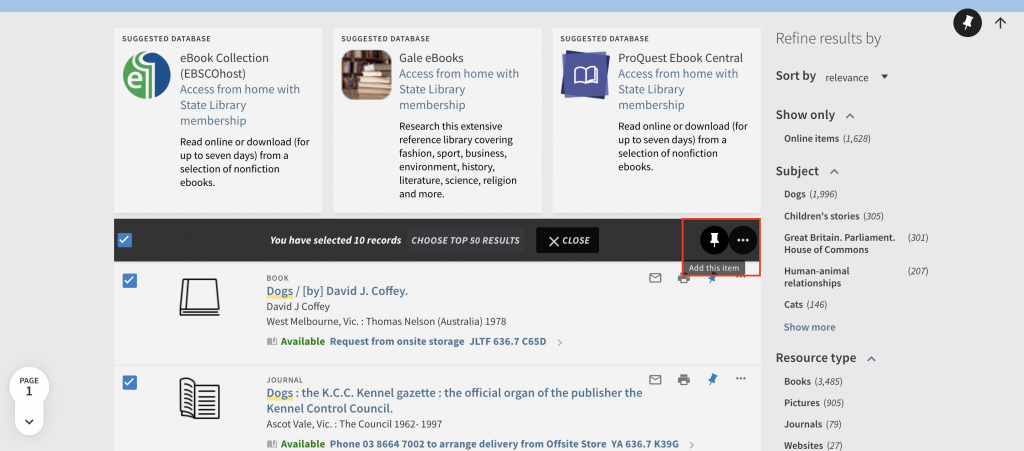The image size is (1024, 451).
Task: Unpin the K.C.C. Kennel gazette journal
Action: pyautogui.click(x=712, y=379)
